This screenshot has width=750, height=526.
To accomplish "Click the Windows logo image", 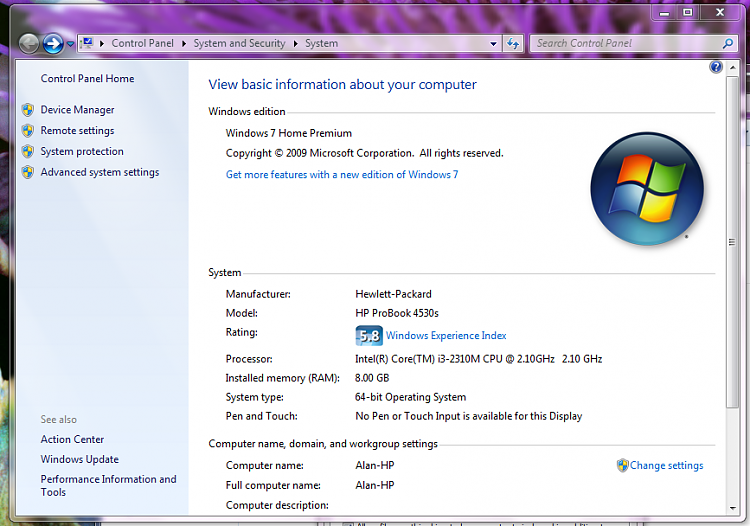I will (x=647, y=189).
